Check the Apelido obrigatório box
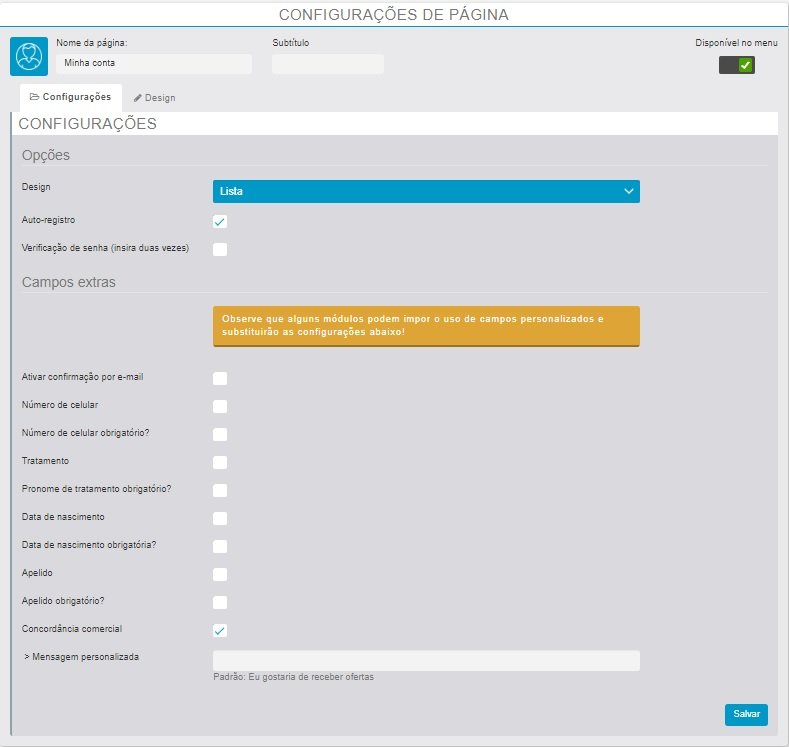This screenshot has width=789, height=747. [220, 602]
